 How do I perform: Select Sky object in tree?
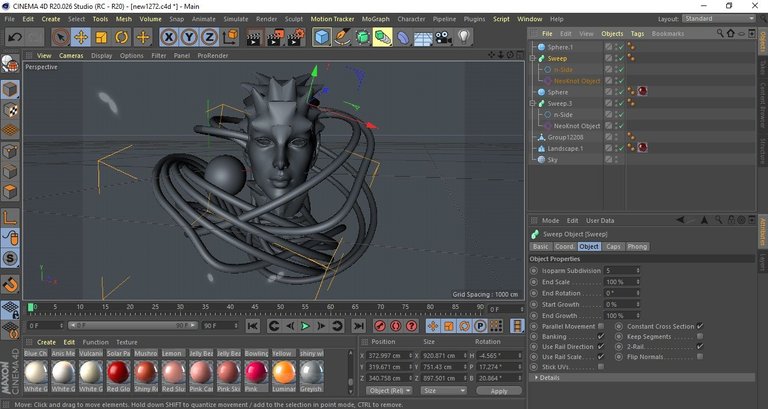(x=552, y=160)
